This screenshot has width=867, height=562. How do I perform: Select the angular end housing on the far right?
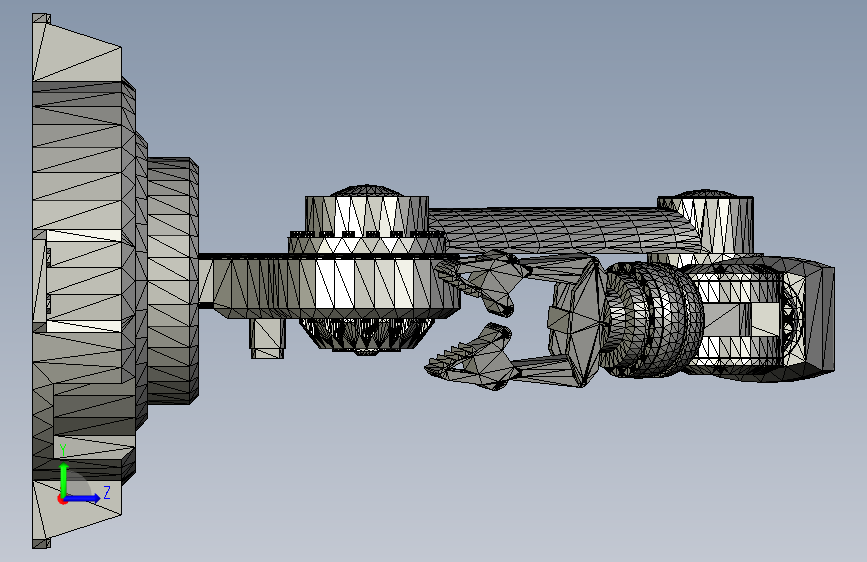[x=808, y=318]
